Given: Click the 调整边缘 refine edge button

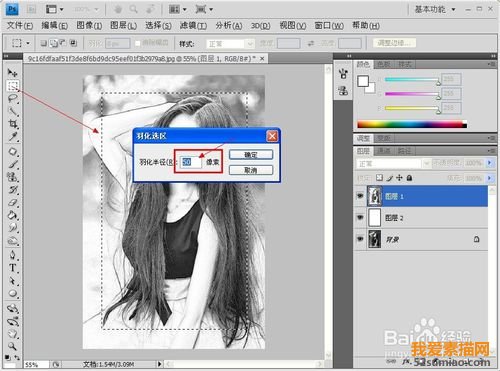Looking at the screenshot, I should [x=395, y=43].
